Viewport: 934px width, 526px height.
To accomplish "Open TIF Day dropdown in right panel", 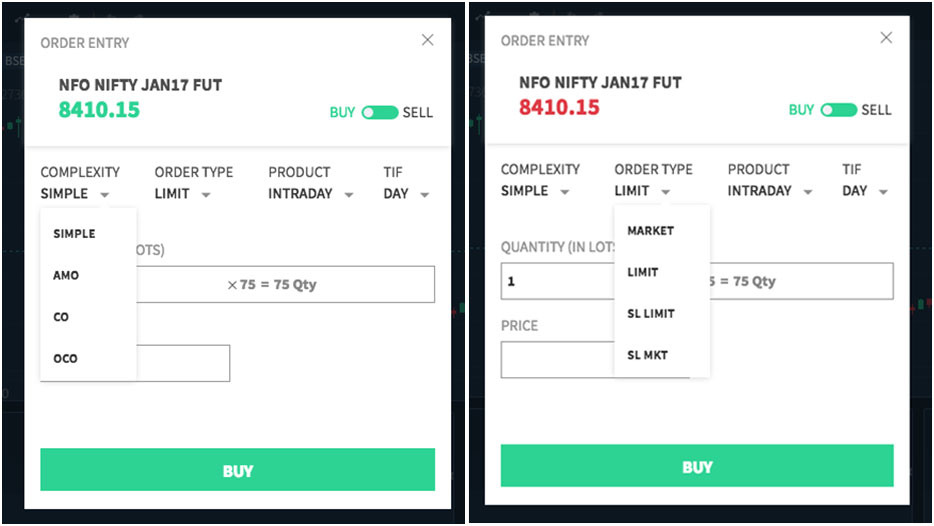I will pyautogui.click(x=865, y=191).
